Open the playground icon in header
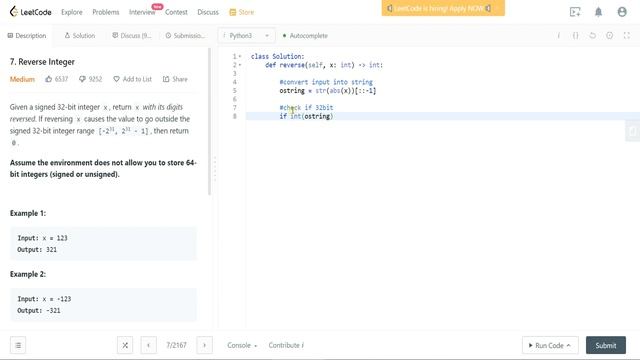Viewport: 640px width, 360px height. tap(575, 12)
